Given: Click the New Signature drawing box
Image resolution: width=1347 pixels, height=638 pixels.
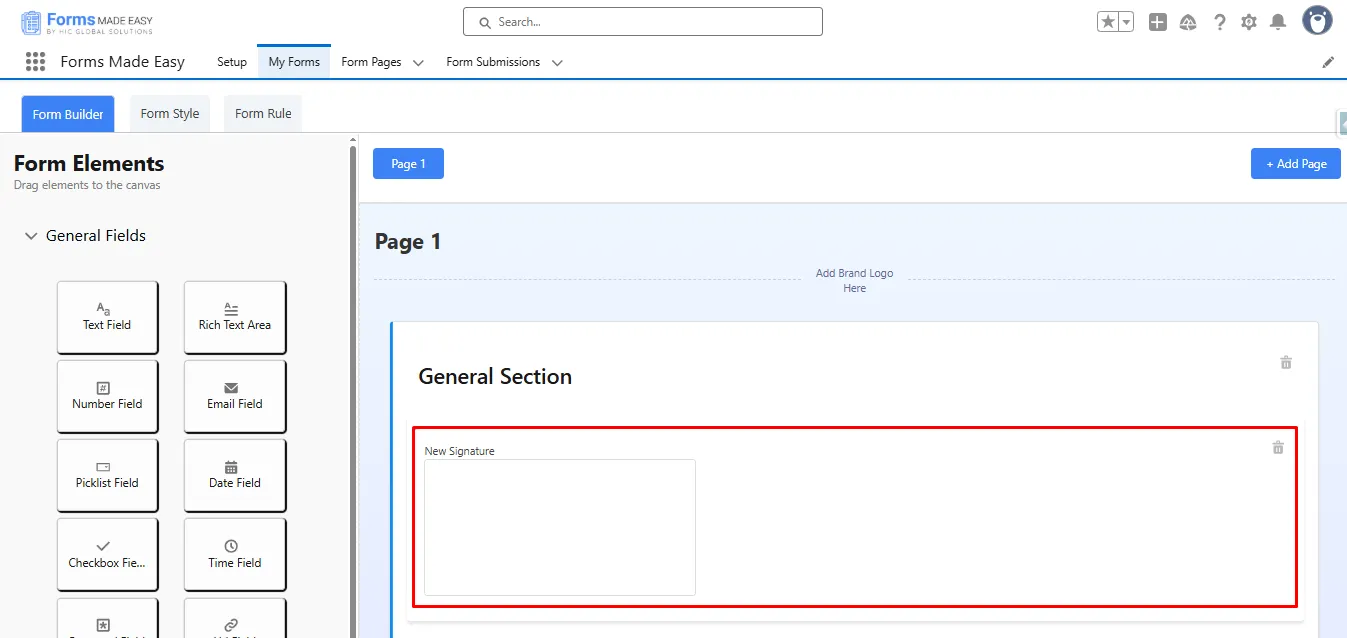Looking at the screenshot, I should click(x=559, y=527).
